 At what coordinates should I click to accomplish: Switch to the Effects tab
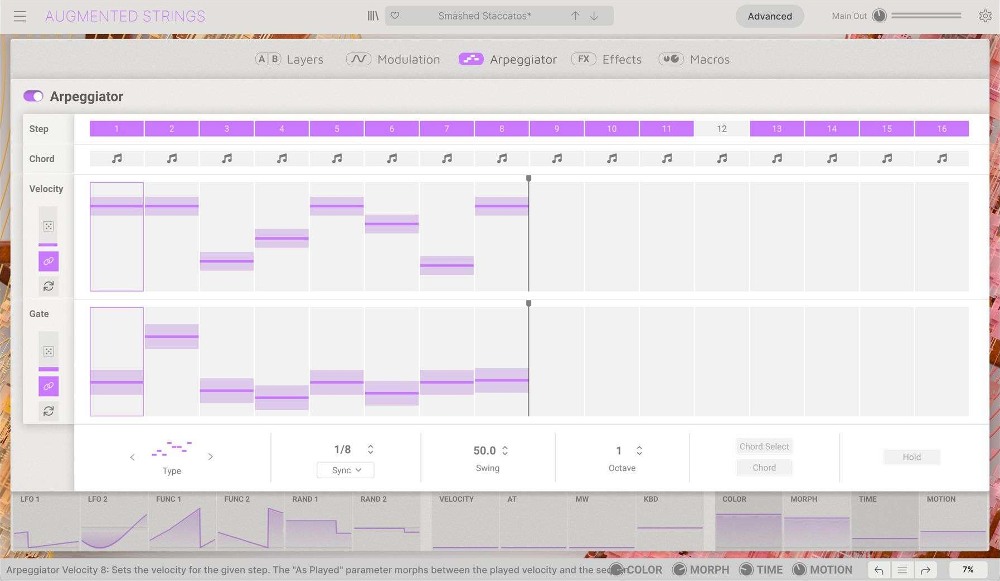(622, 59)
